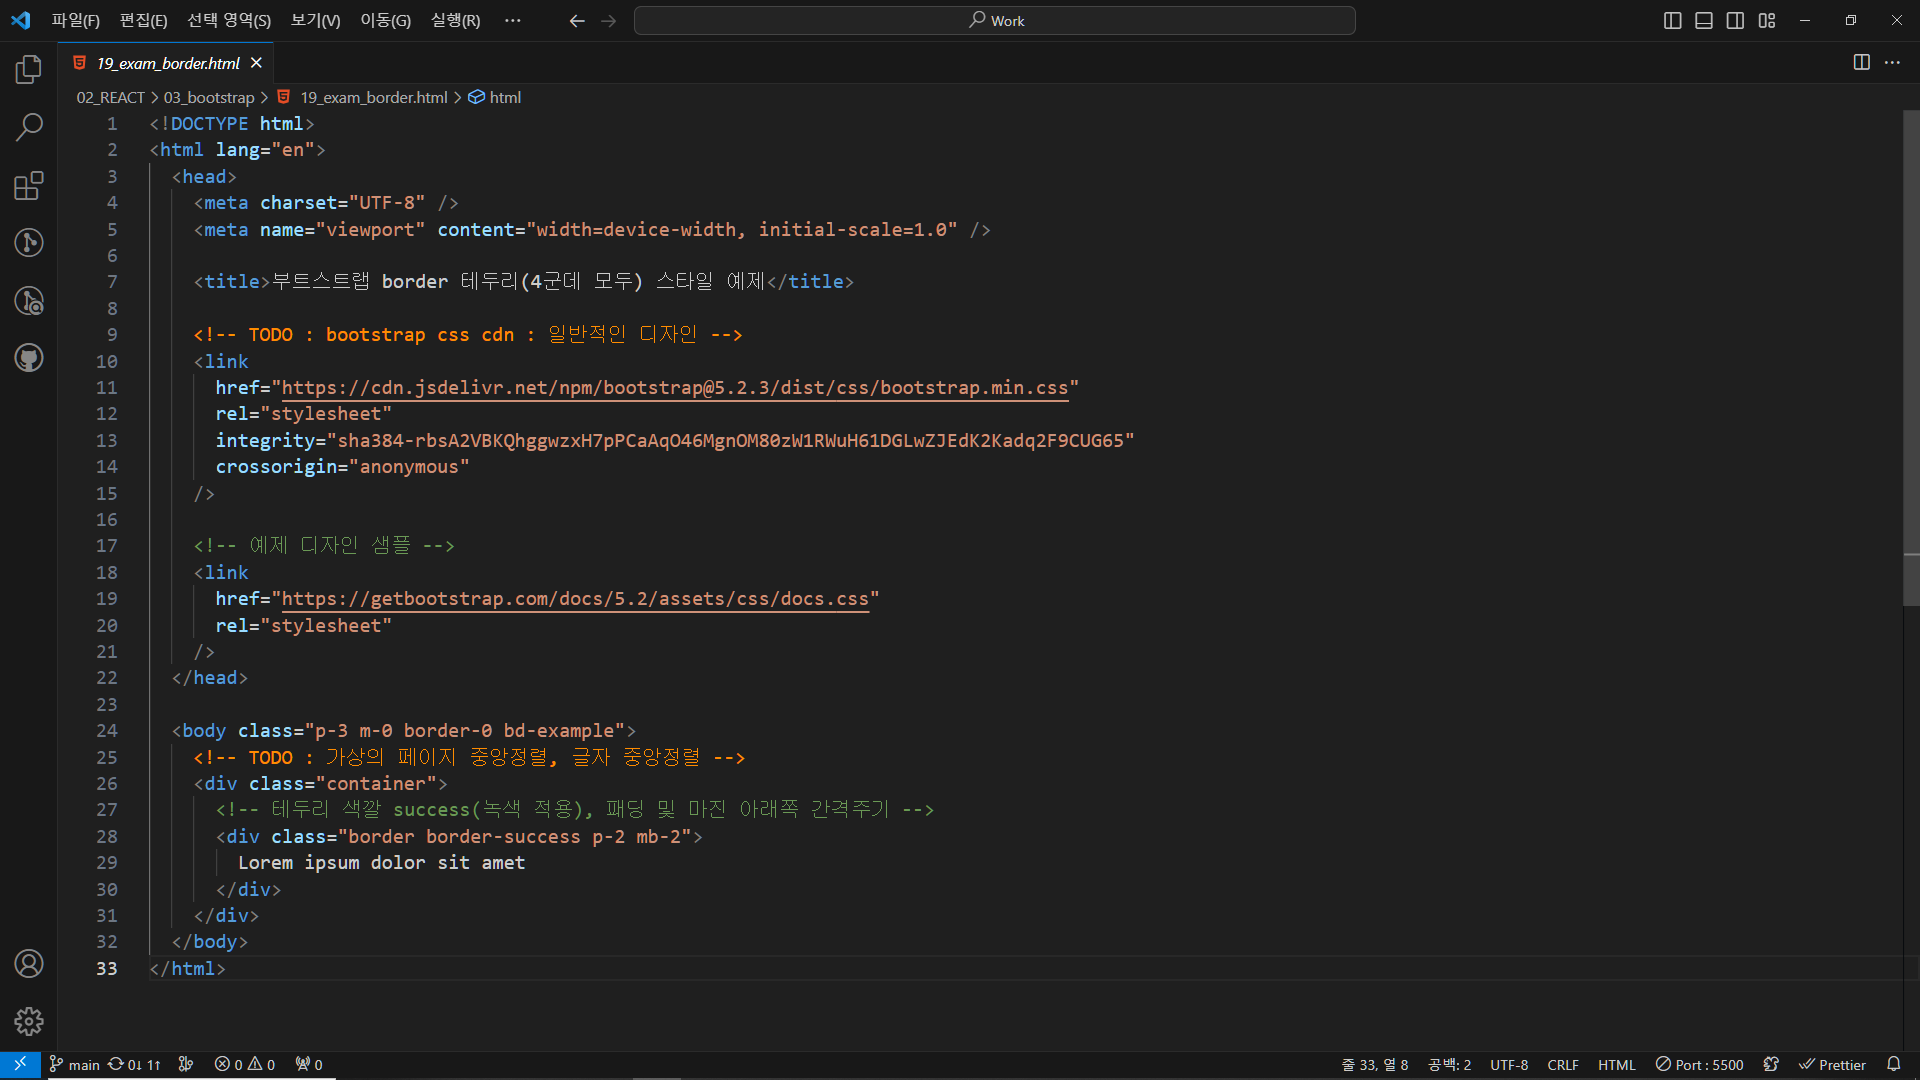Image resolution: width=1920 pixels, height=1080 pixels.
Task: Open the Accounts icon in activity bar
Action: (29, 963)
